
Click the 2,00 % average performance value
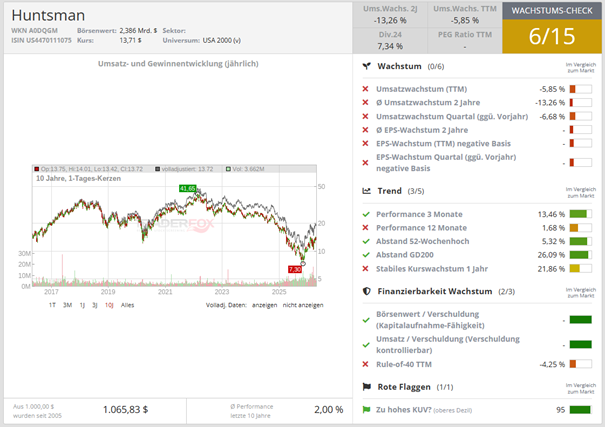pos(328,410)
